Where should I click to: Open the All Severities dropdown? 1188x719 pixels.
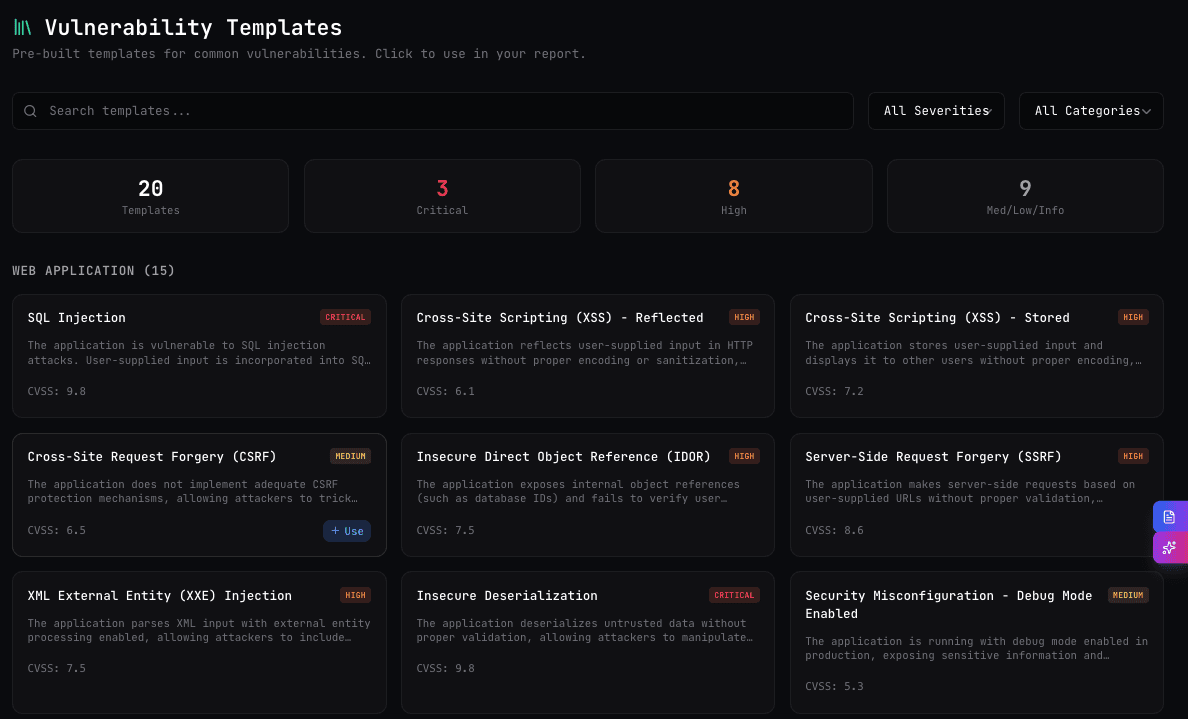click(x=936, y=110)
